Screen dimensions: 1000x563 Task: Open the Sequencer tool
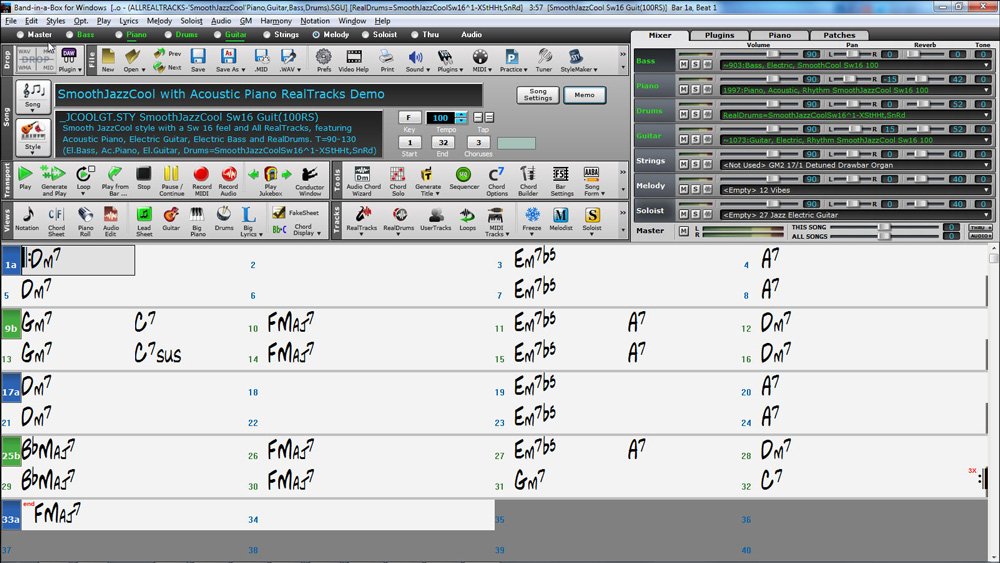(x=464, y=179)
